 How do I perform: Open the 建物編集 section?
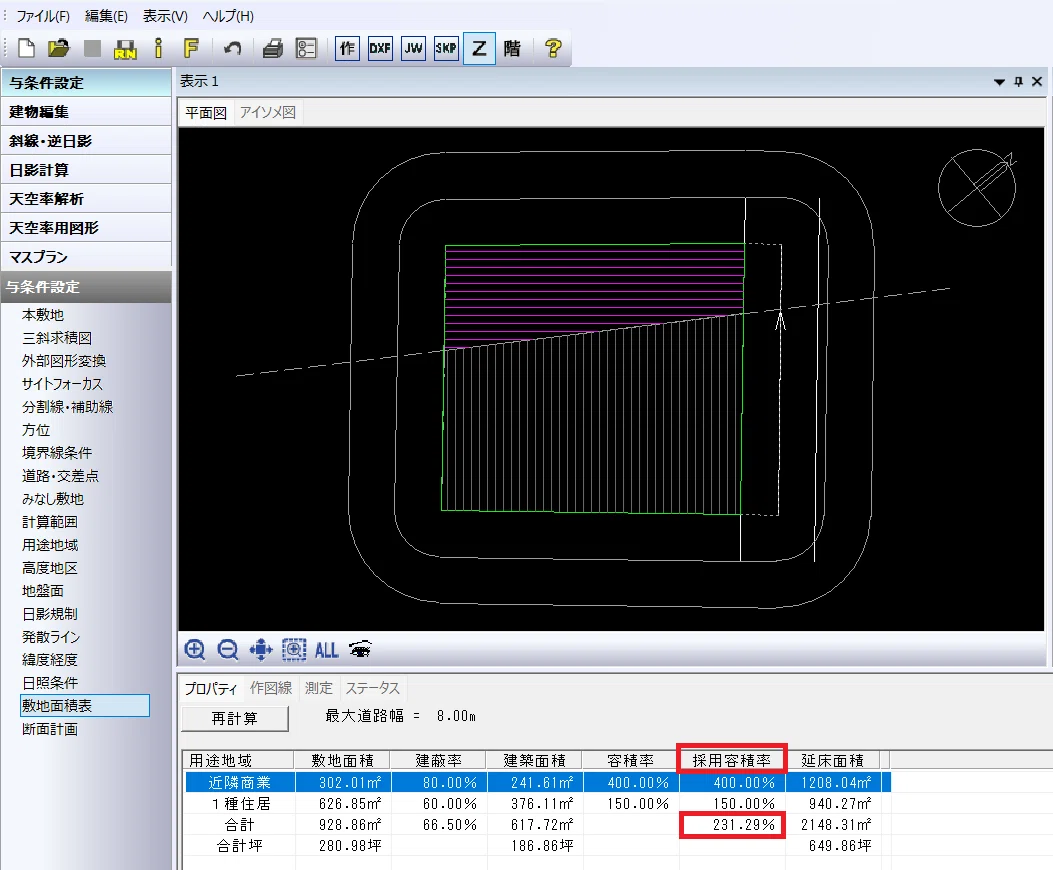(86, 112)
